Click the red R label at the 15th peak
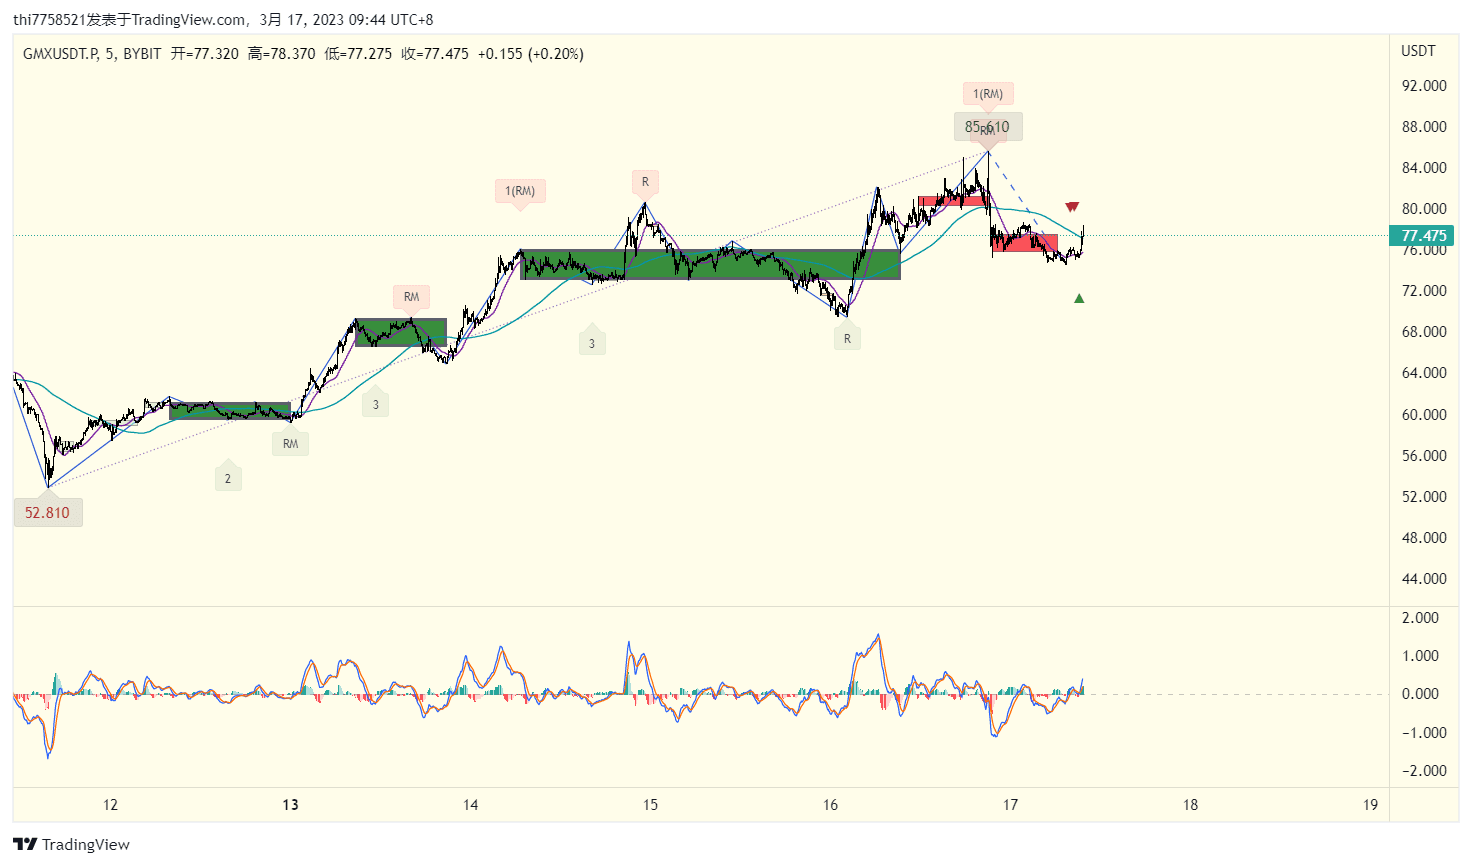 pos(645,182)
